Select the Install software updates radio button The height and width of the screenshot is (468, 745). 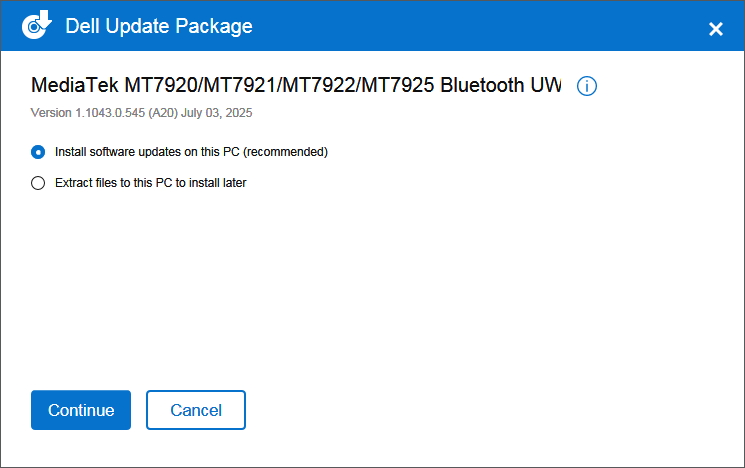click(x=39, y=152)
